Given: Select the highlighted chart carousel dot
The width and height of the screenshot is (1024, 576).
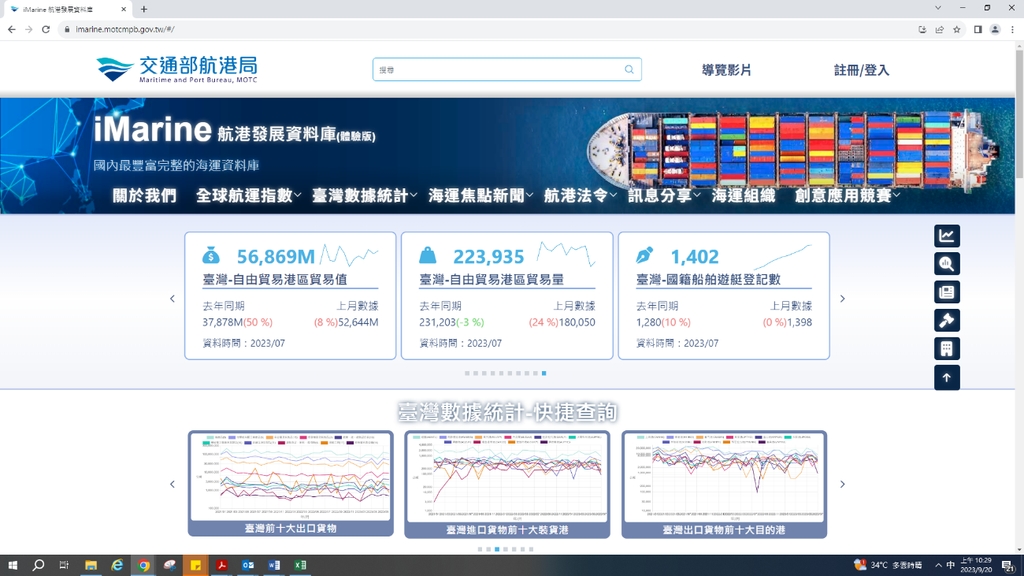Looking at the screenshot, I should click(x=497, y=549).
